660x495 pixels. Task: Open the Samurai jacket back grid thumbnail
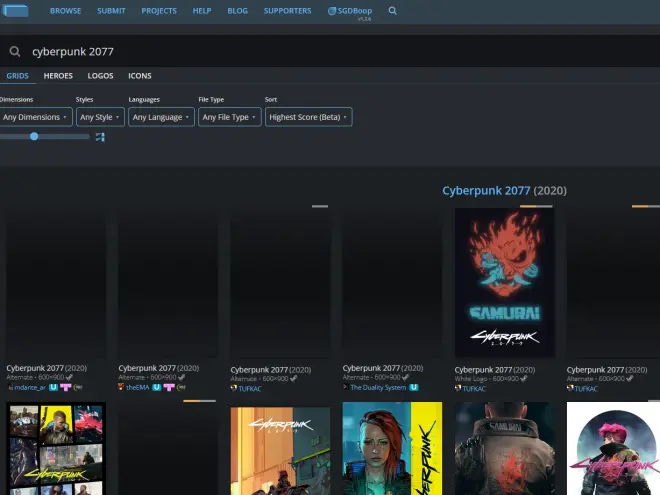pyautogui.click(x=504, y=449)
